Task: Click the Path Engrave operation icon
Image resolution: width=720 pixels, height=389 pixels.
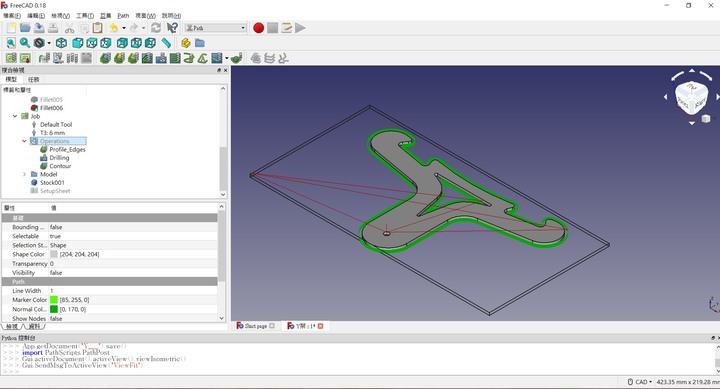Action: point(203,58)
